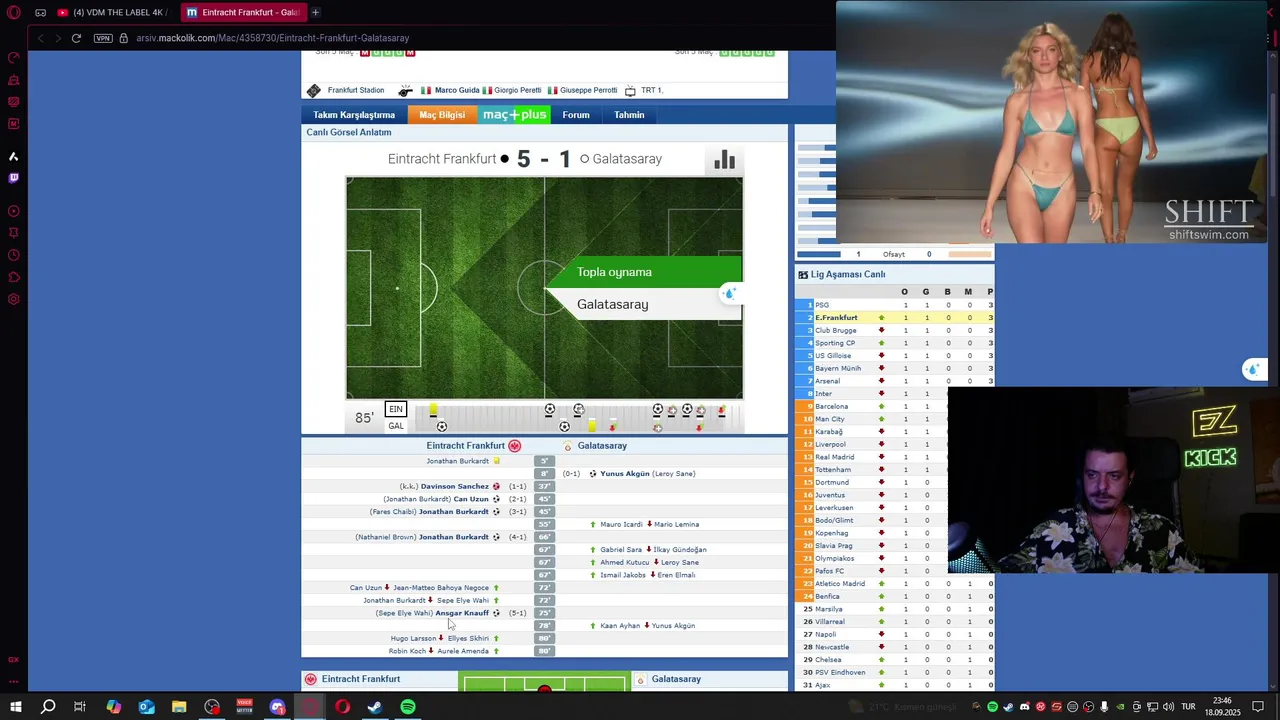Open Opera icon on taskbar

click(x=343, y=707)
